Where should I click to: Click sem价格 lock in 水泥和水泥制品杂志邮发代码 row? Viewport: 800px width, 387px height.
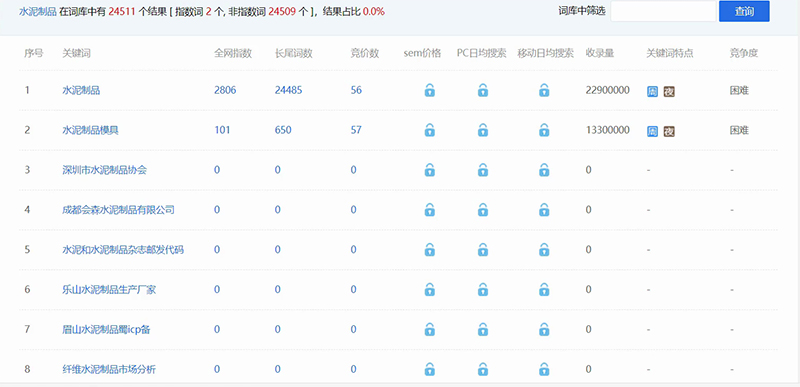click(x=430, y=249)
